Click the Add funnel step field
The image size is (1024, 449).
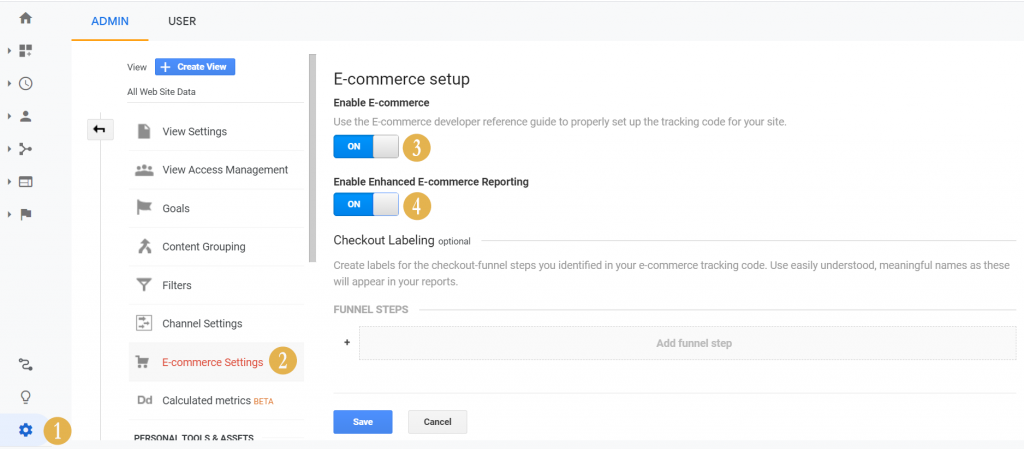[693, 343]
